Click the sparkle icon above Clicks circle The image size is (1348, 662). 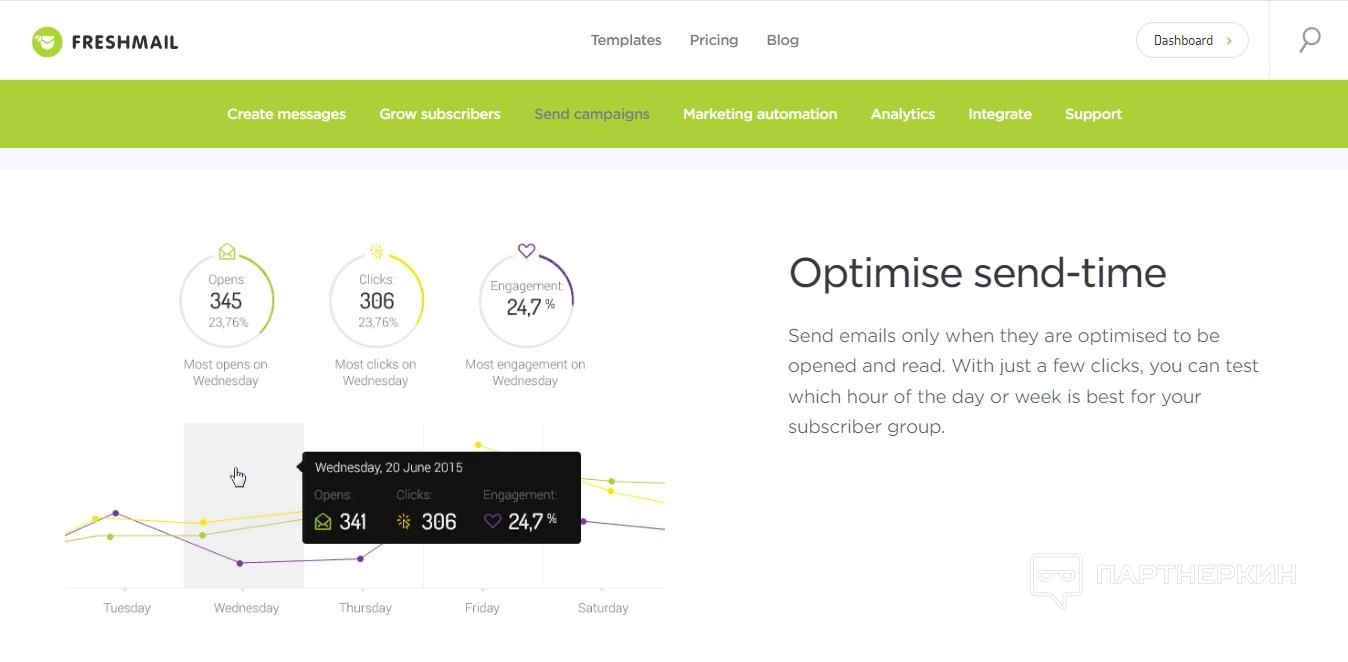coord(376,251)
